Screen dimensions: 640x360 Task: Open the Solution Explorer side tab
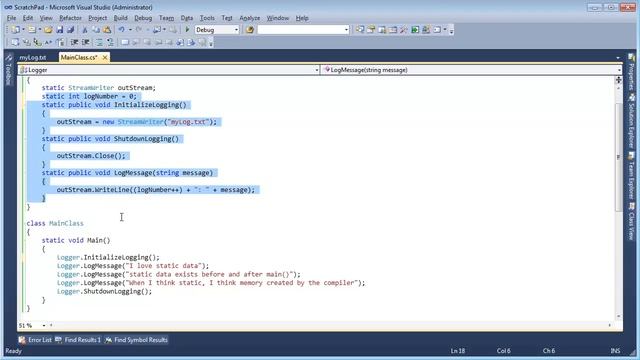(631, 121)
